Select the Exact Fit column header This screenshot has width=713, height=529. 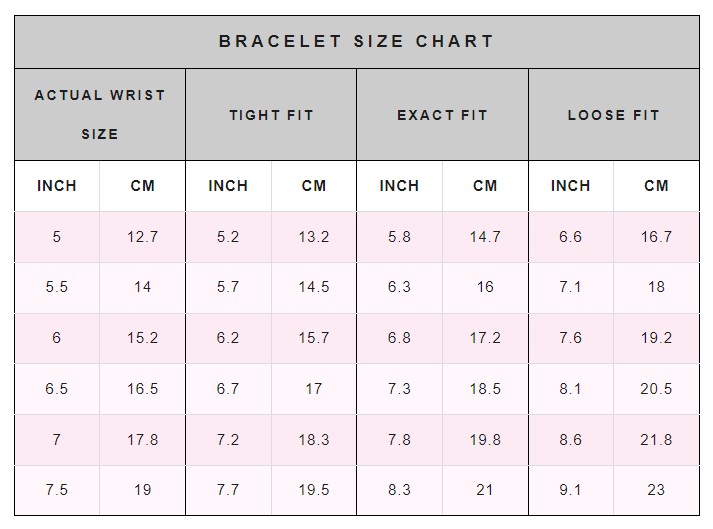(x=442, y=115)
